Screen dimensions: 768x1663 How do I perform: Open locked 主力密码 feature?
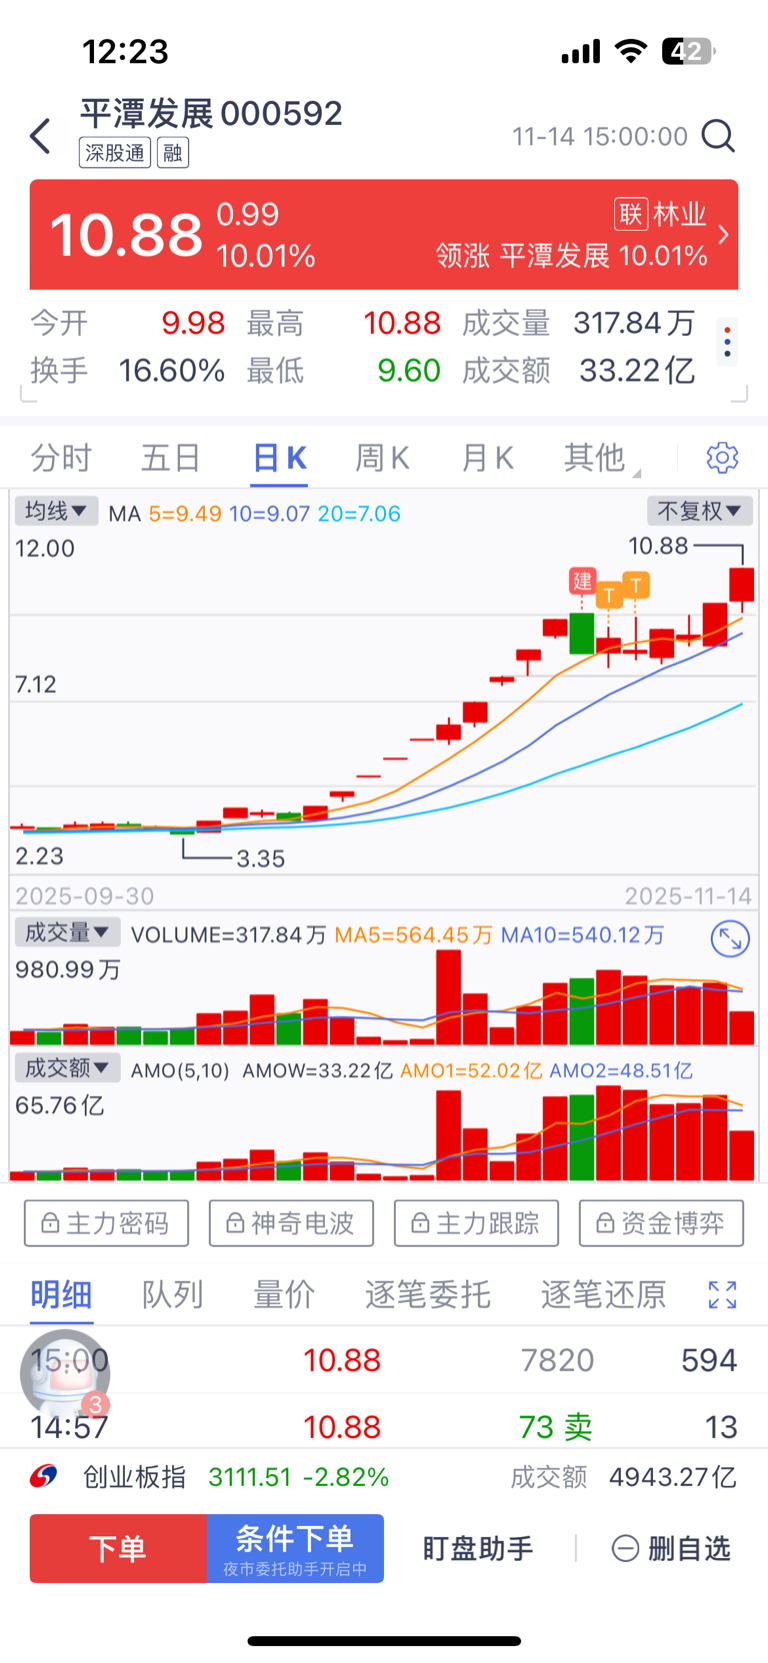tap(106, 1223)
